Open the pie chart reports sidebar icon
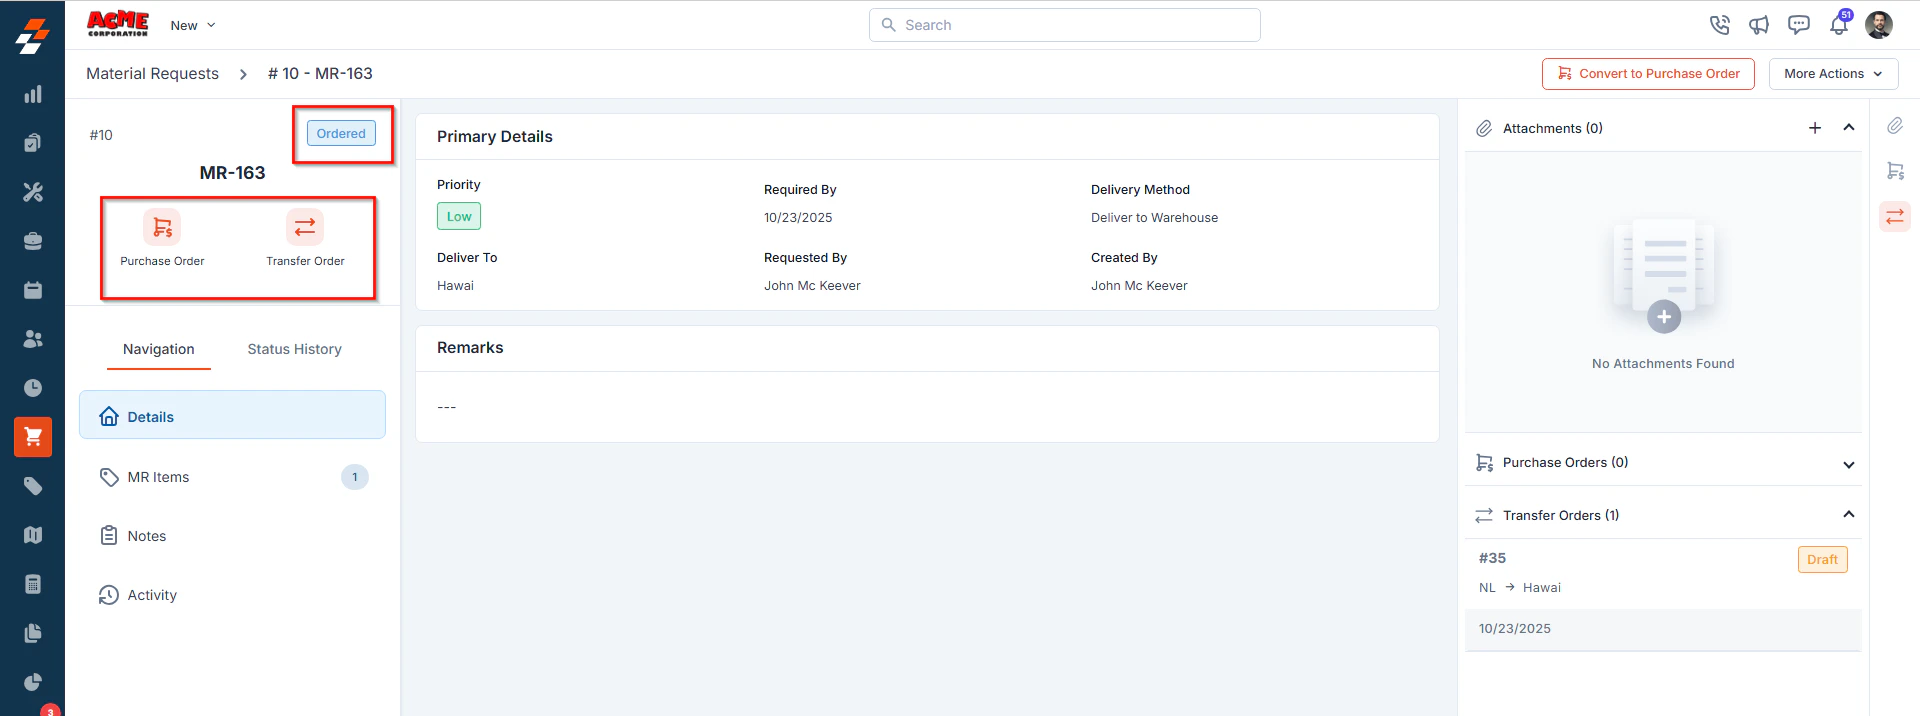This screenshot has height=716, width=1920. click(33, 682)
